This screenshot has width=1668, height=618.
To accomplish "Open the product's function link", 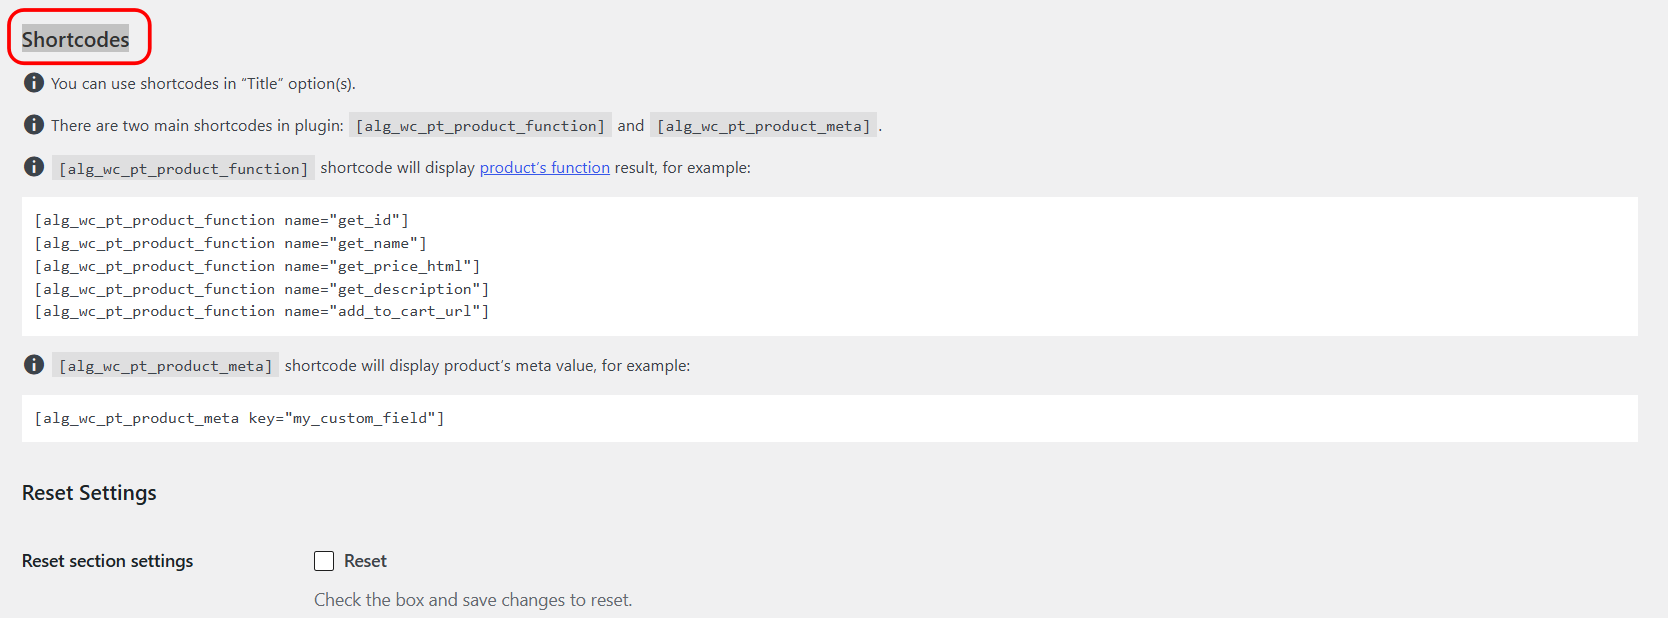I will click(x=544, y=168).
